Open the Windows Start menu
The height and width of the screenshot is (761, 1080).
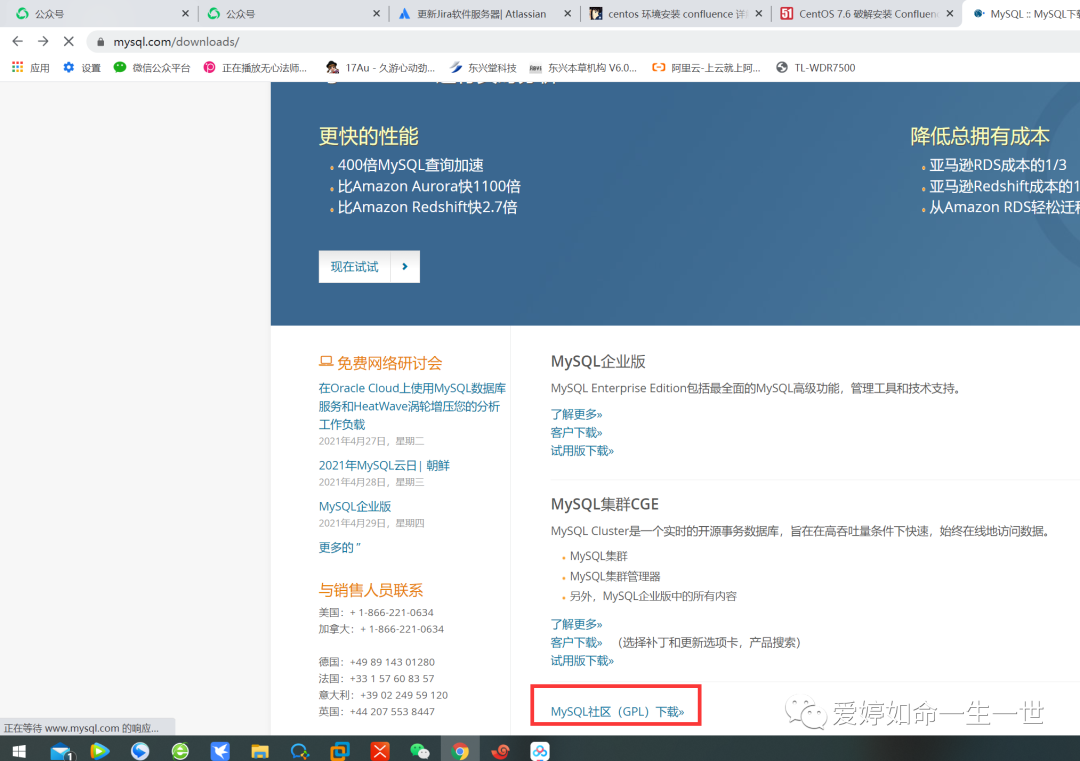click(19, 751)
